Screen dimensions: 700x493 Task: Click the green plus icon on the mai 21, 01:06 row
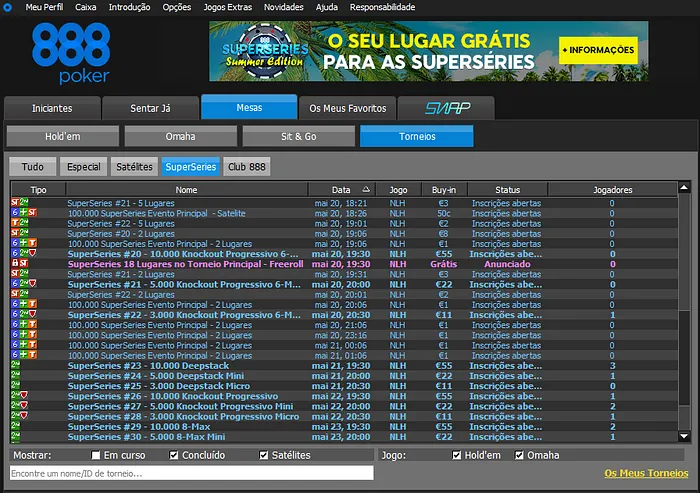tap(24, 355)
